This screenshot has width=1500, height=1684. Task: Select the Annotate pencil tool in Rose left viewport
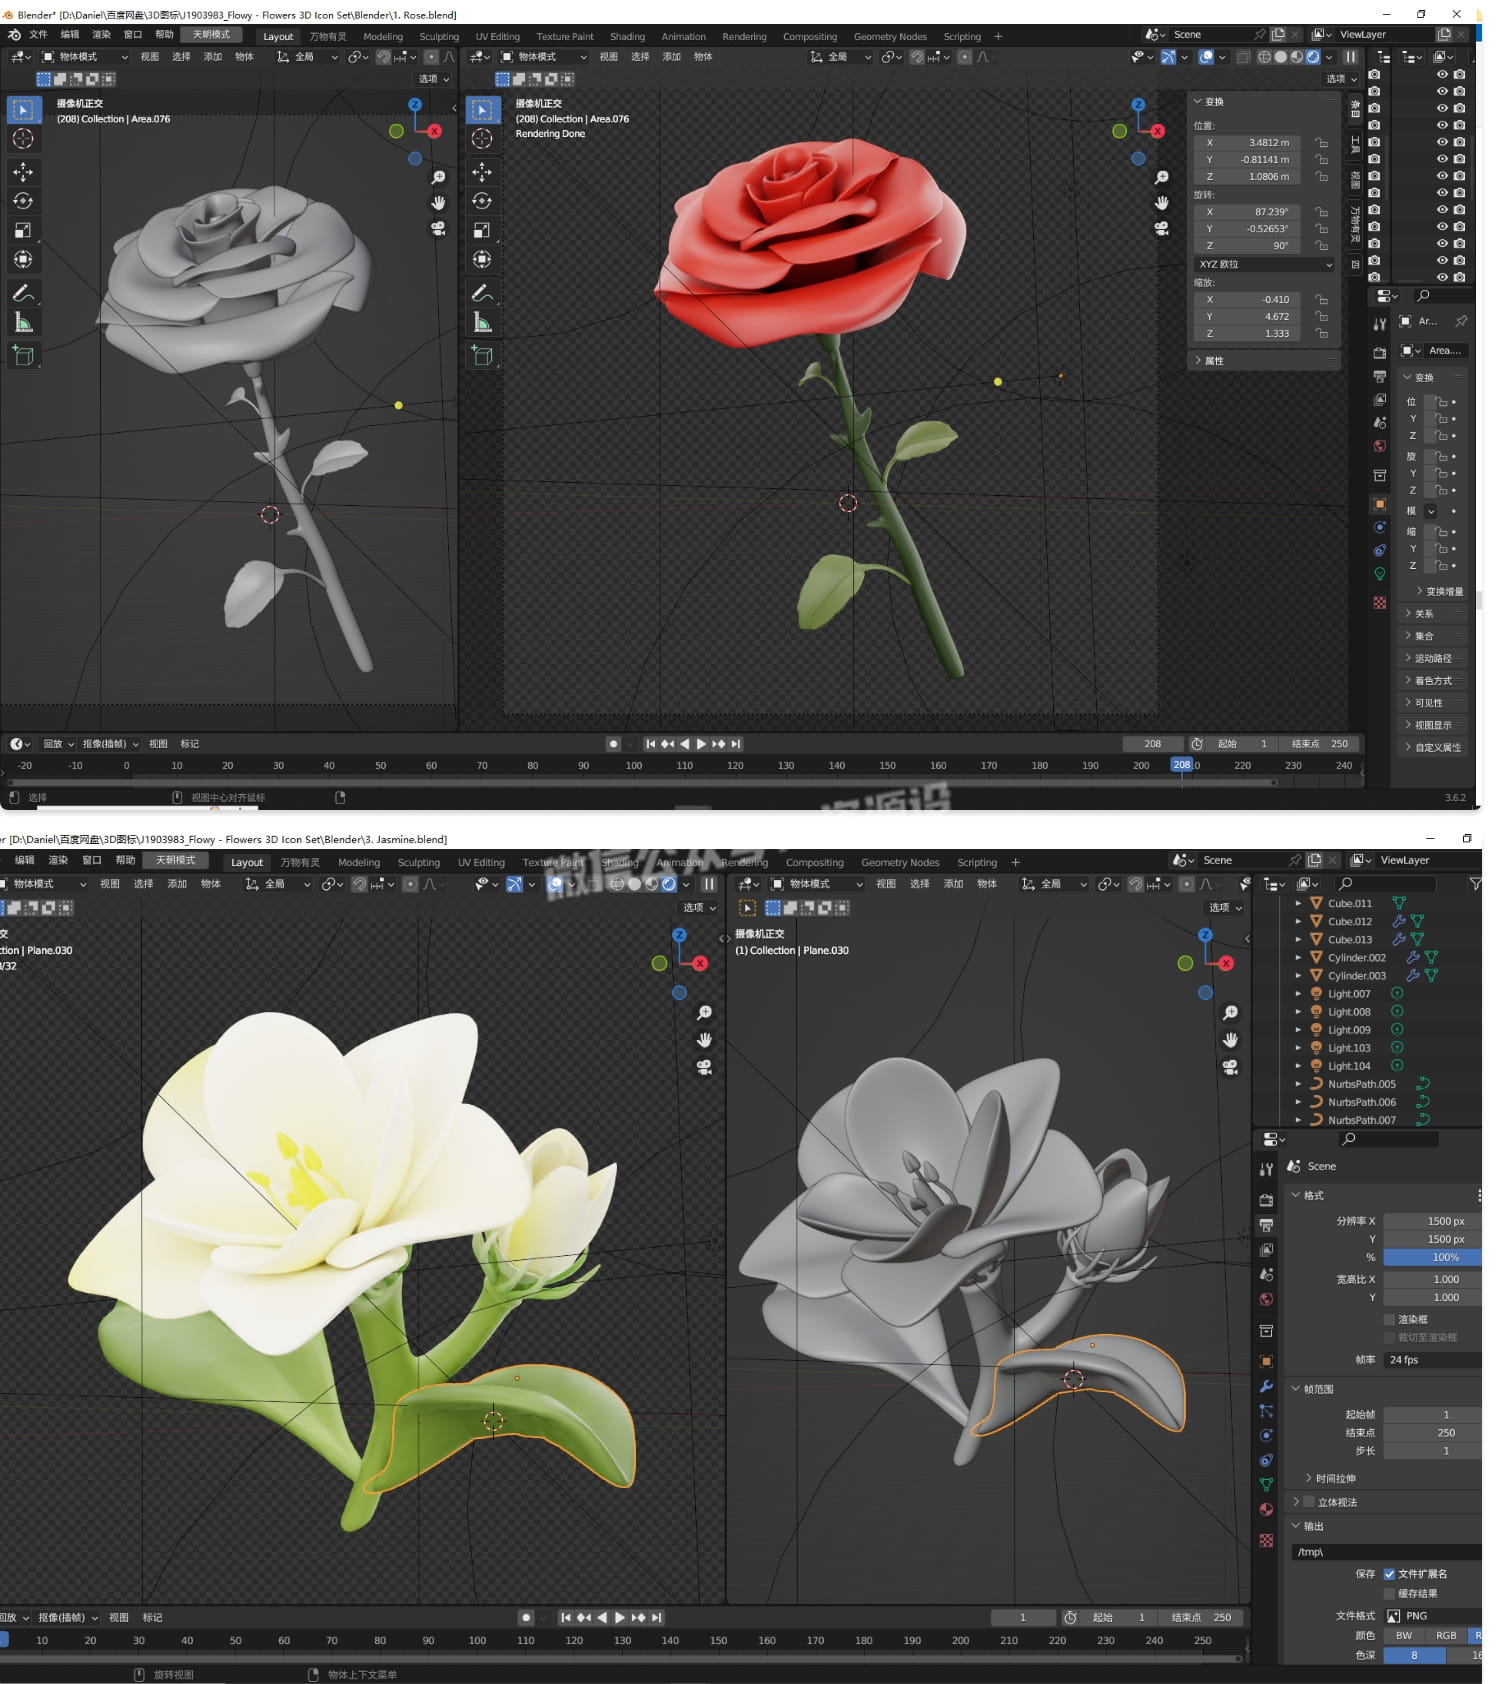23,293
